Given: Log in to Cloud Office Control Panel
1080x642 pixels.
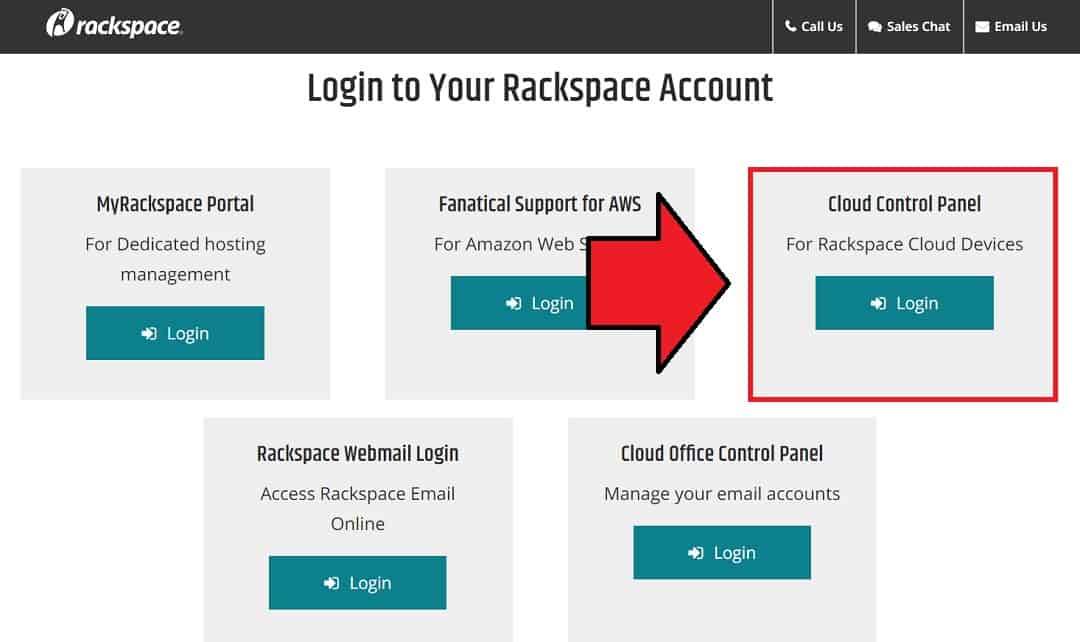Looking at the screenshot, I should pyautogui.click(x=722, y=552).
